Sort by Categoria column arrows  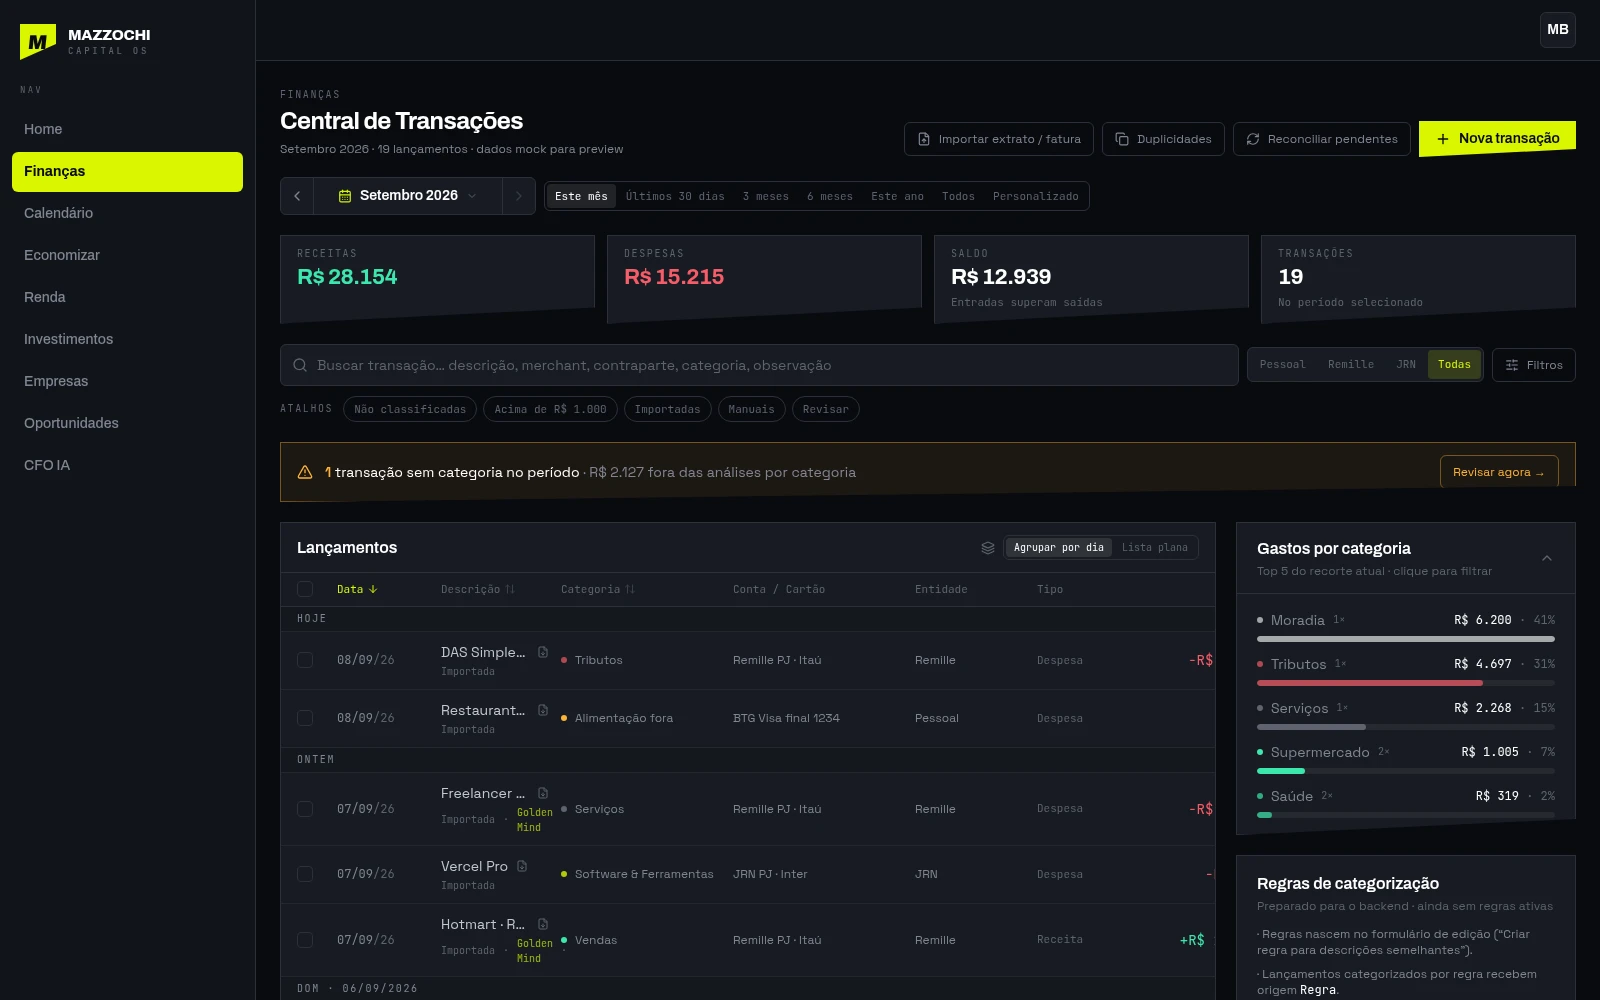coord(630,590)
